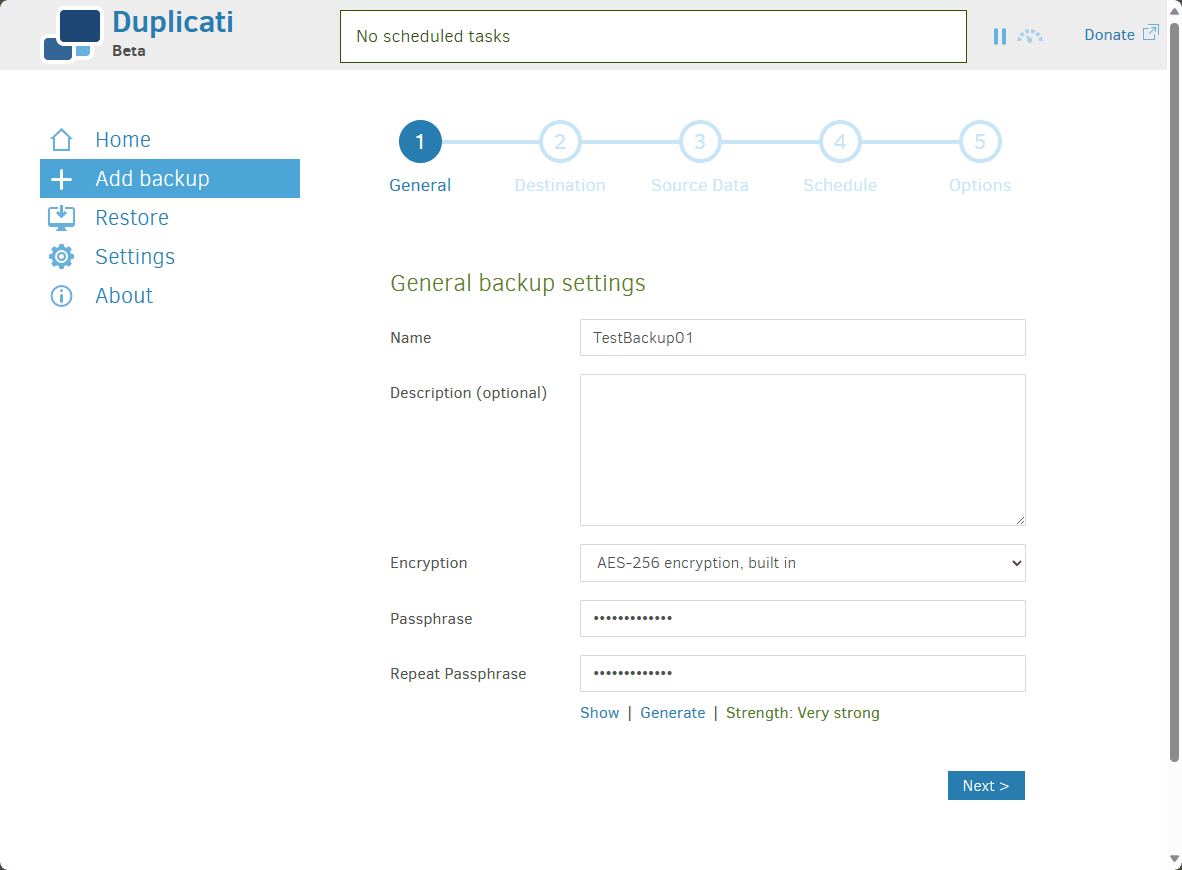Open the throttle speed gauge icon
This screenshot has height=870, width=1182.
coord(1030,35)
